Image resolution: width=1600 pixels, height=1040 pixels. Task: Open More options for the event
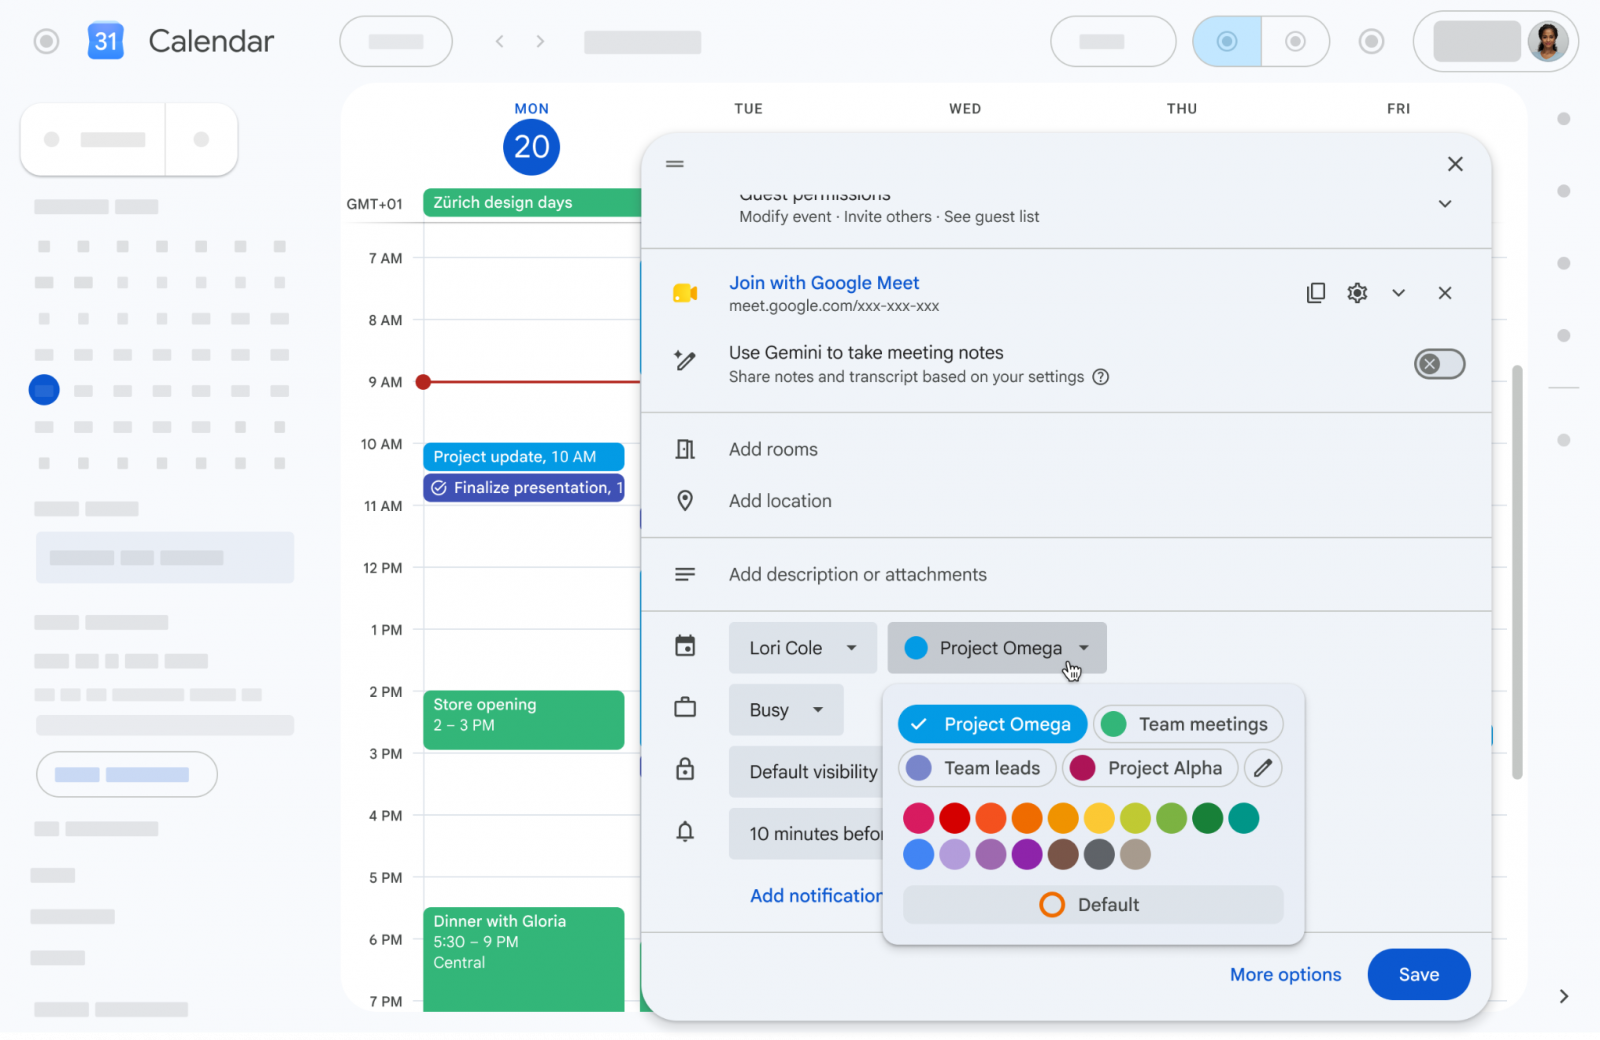[x=1286, y=974]
